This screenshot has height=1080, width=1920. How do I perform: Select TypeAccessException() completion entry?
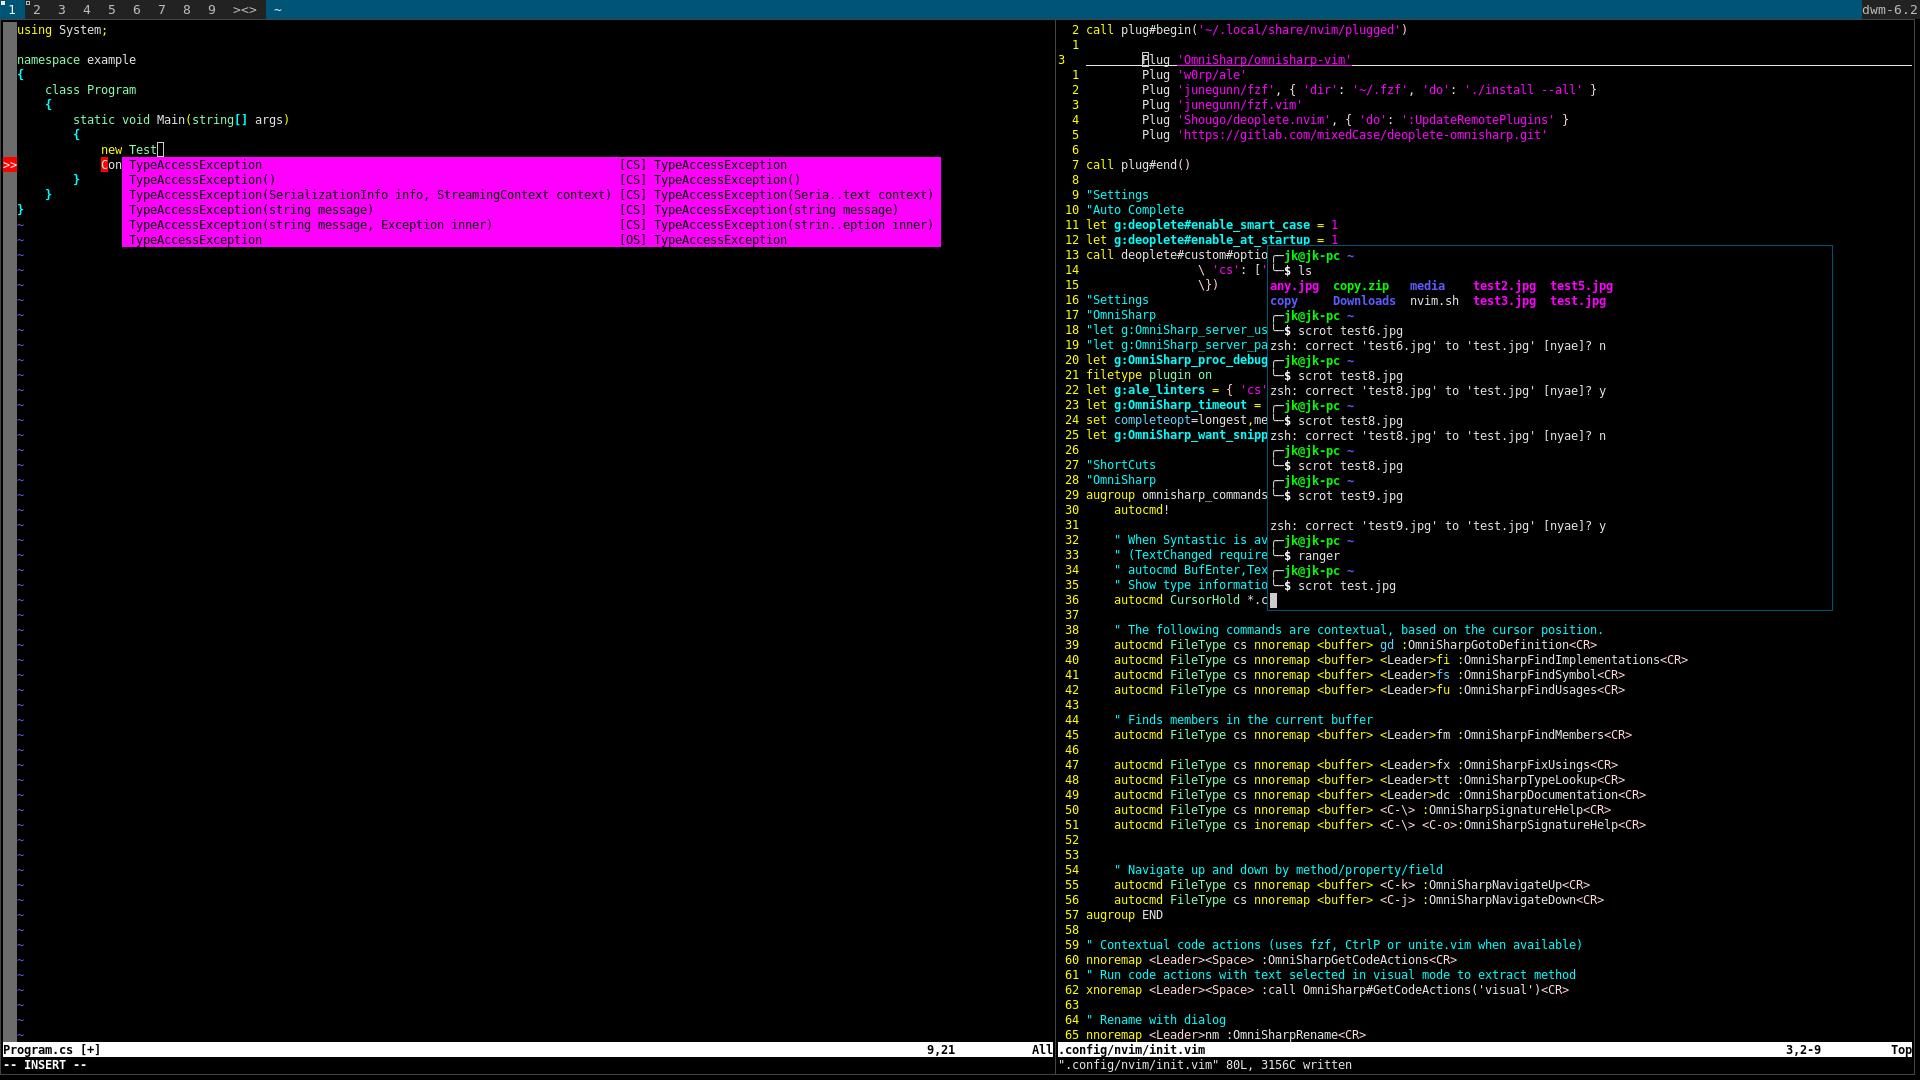click(531, 180)
